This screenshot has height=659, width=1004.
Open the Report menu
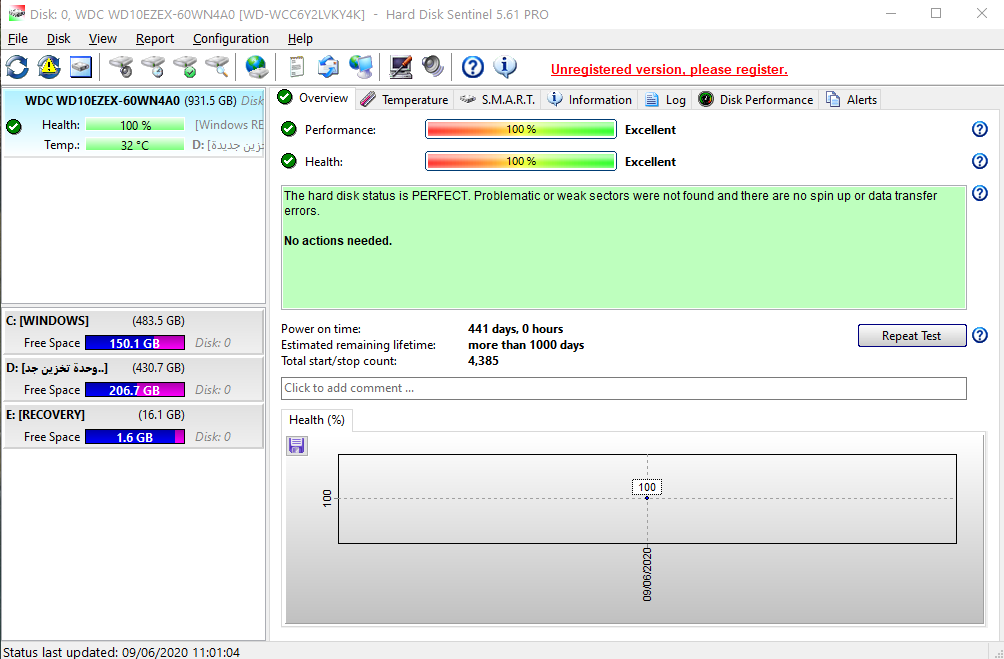pyautogui.click(x=155, y=38)
